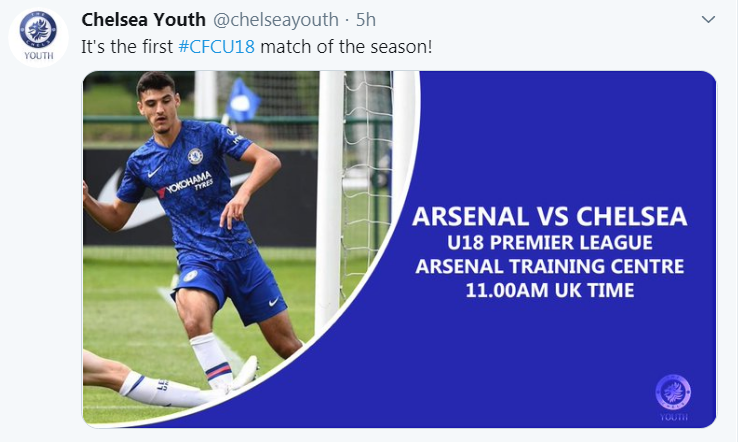
Task: Click the ARSENAL TRAINING CENTRE text line
Action: [x=550, y=266]
